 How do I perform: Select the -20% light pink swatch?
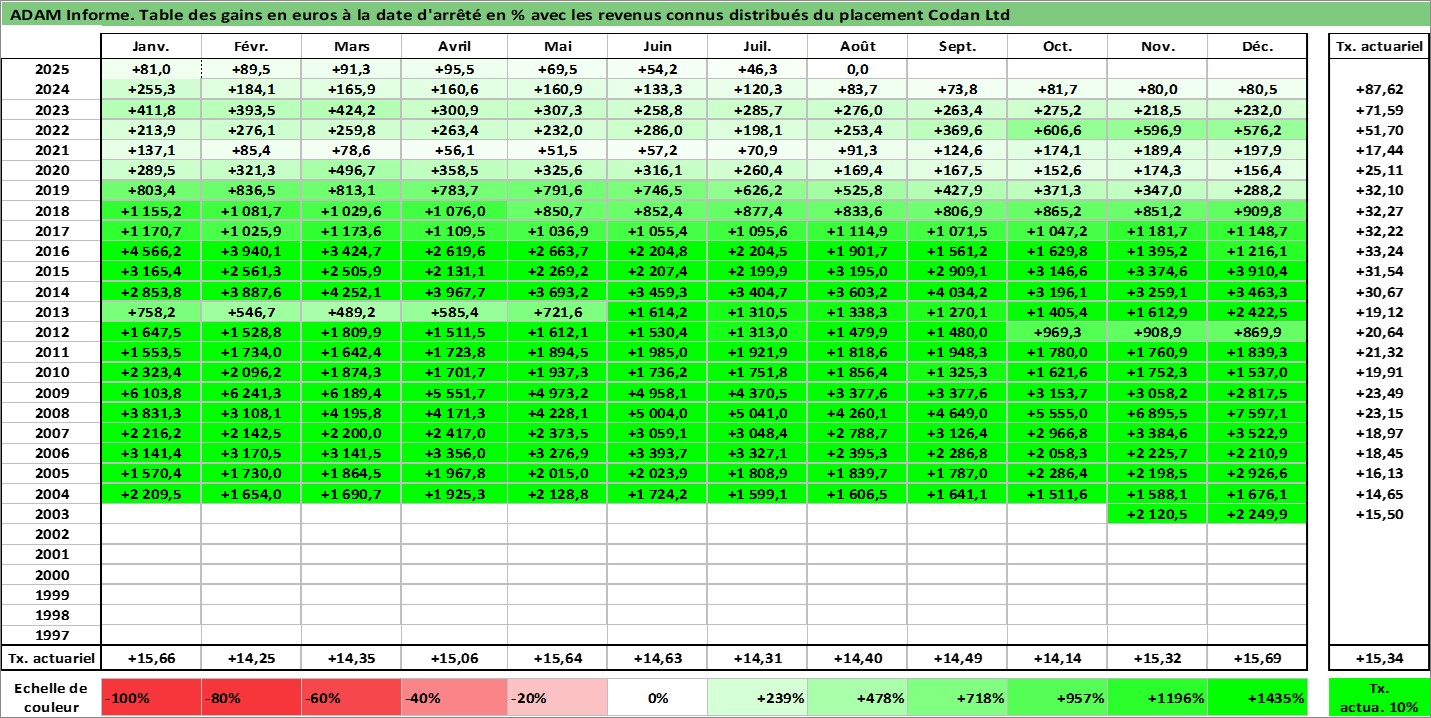tap(557, 698)
